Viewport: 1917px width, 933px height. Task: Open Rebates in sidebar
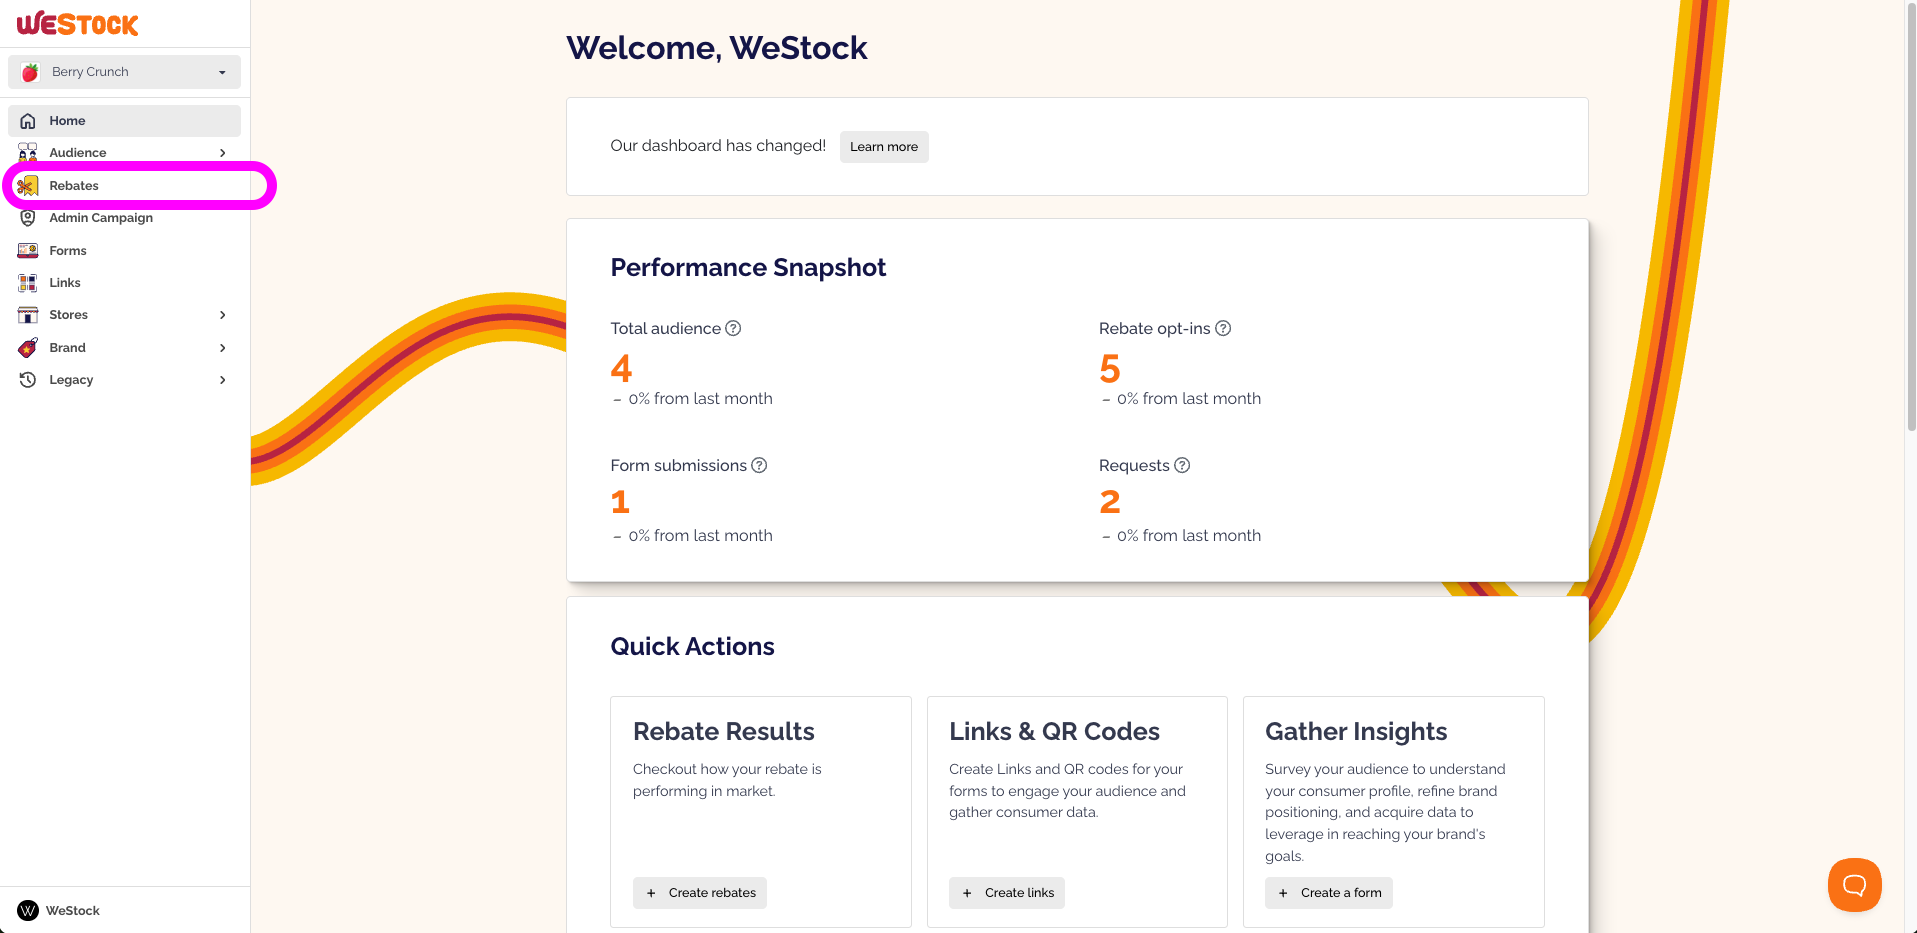click(124, 186)
